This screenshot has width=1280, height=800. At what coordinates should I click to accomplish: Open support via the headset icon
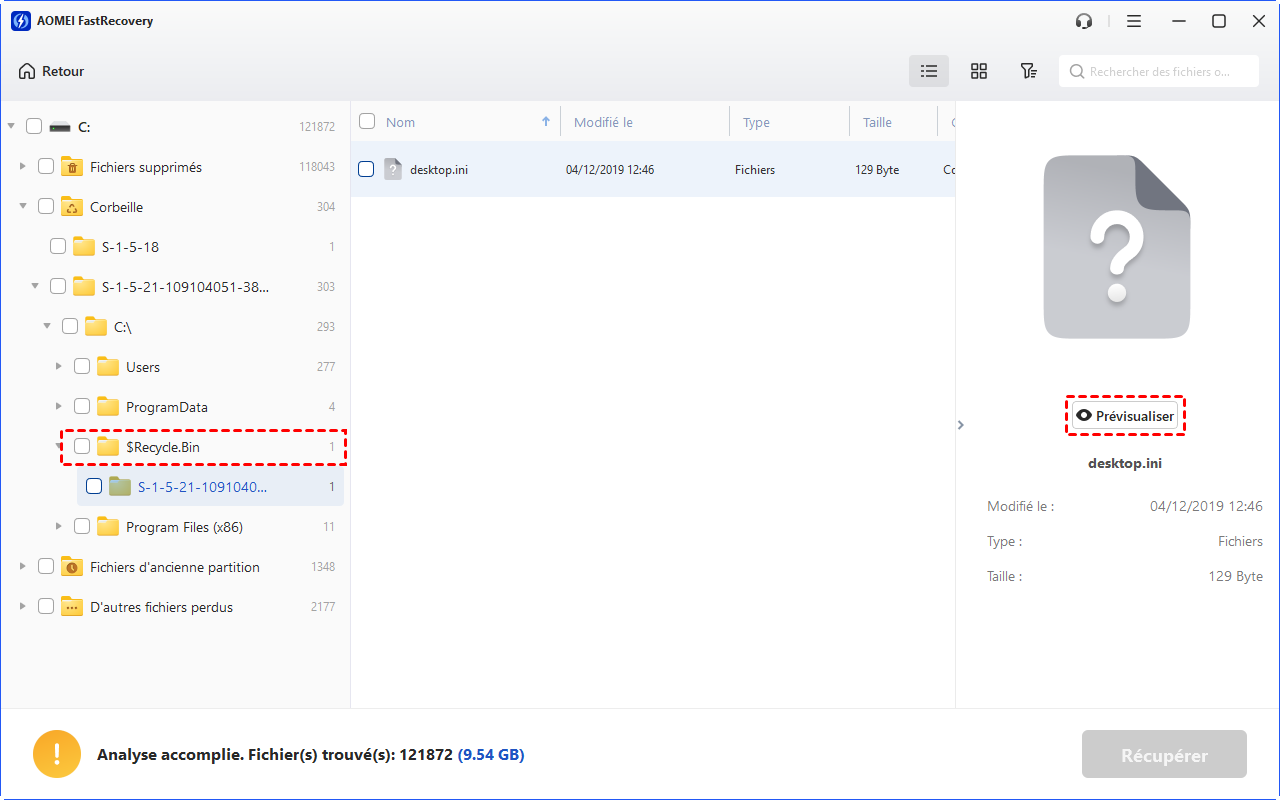[1083, 21]
